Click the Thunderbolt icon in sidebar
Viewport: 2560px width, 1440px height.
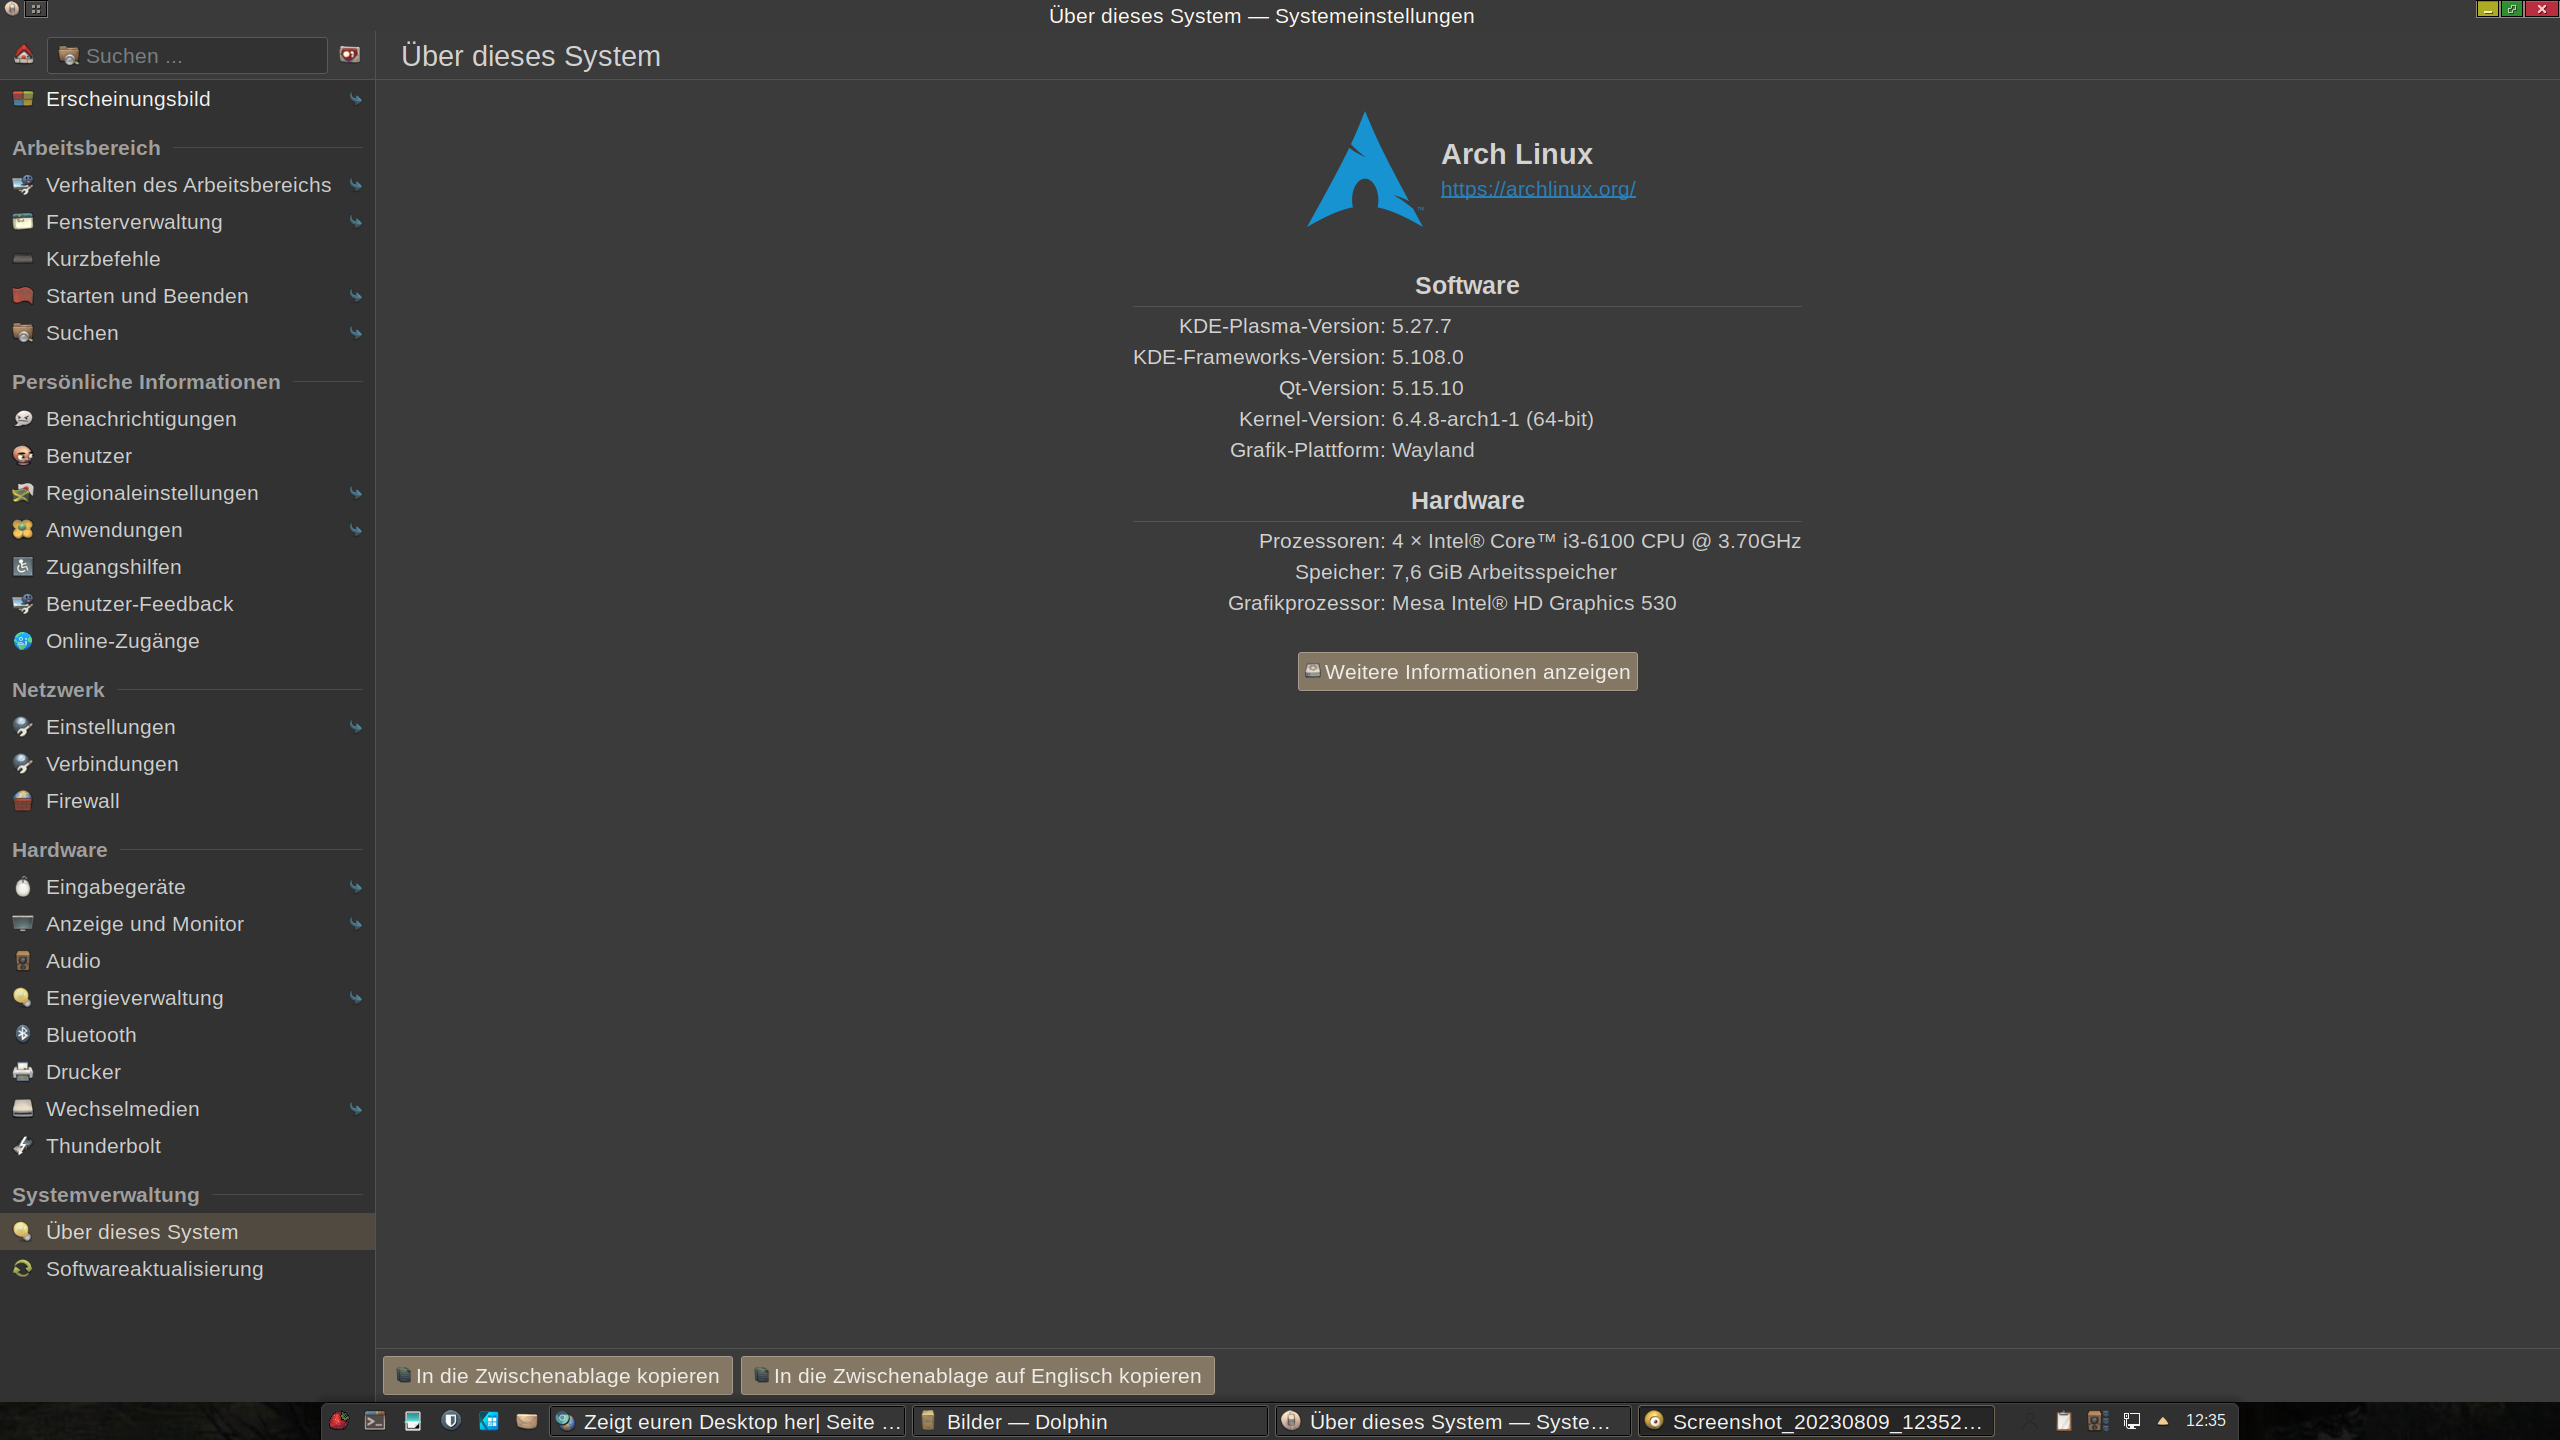23,1145
